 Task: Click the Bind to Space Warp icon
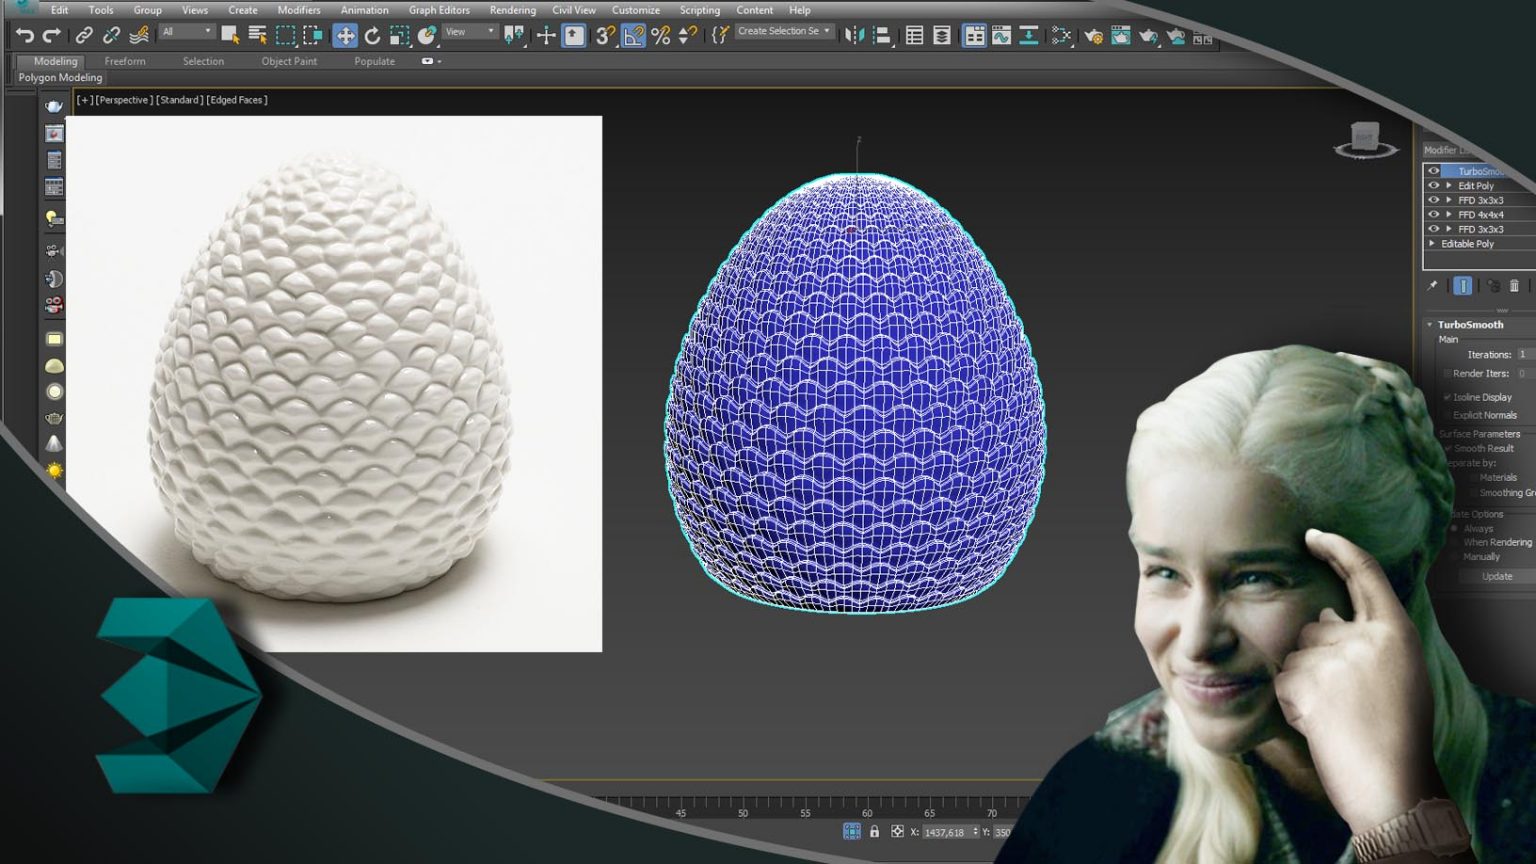coord(139,36)
